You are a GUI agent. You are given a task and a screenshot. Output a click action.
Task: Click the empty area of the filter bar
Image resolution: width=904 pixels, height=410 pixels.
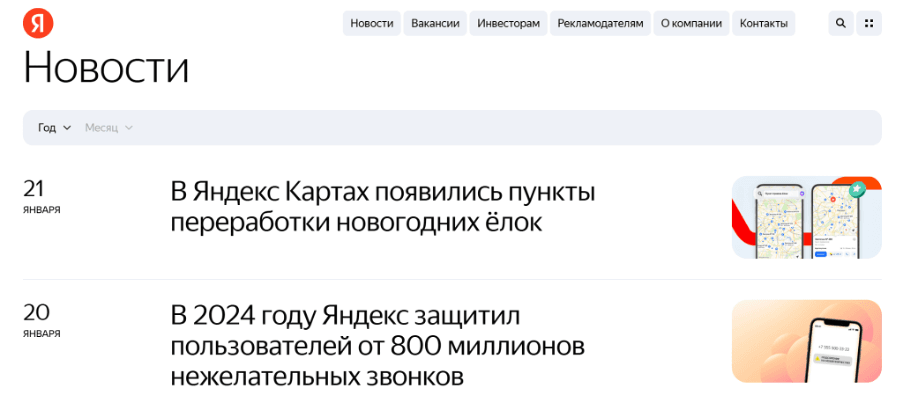point(500,128)
